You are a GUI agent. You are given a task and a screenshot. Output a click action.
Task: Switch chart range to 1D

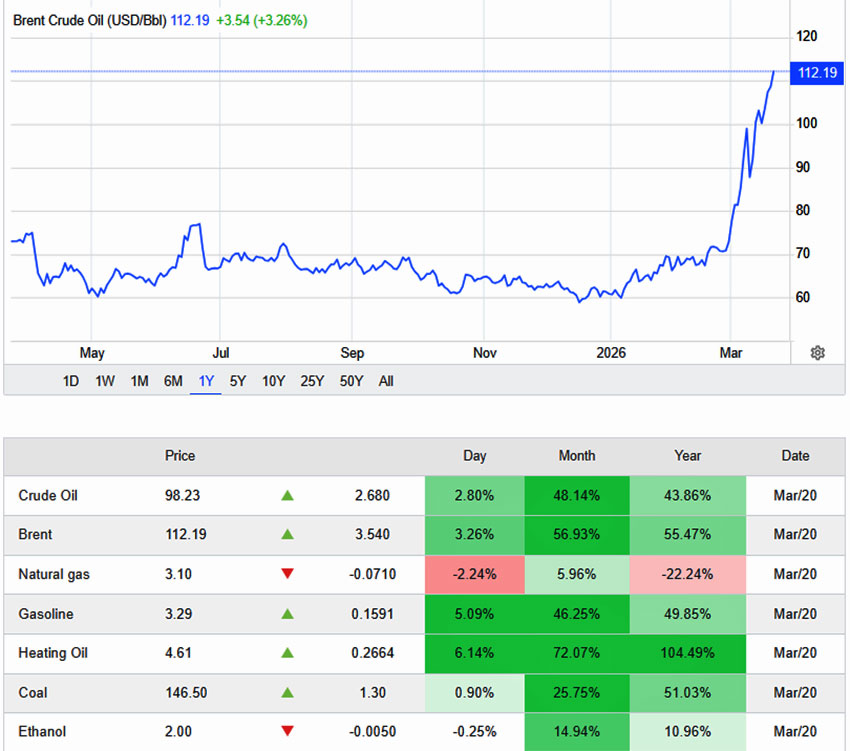point(71,381)
